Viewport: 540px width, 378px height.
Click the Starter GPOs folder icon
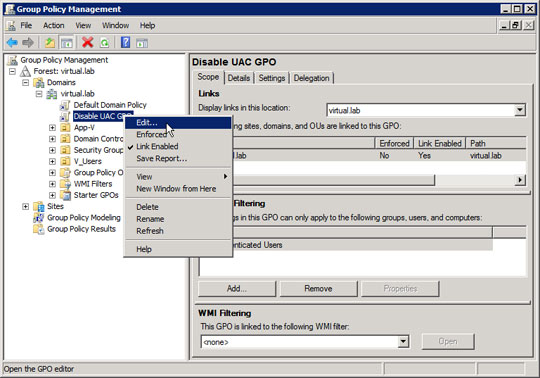click(65, 195)
